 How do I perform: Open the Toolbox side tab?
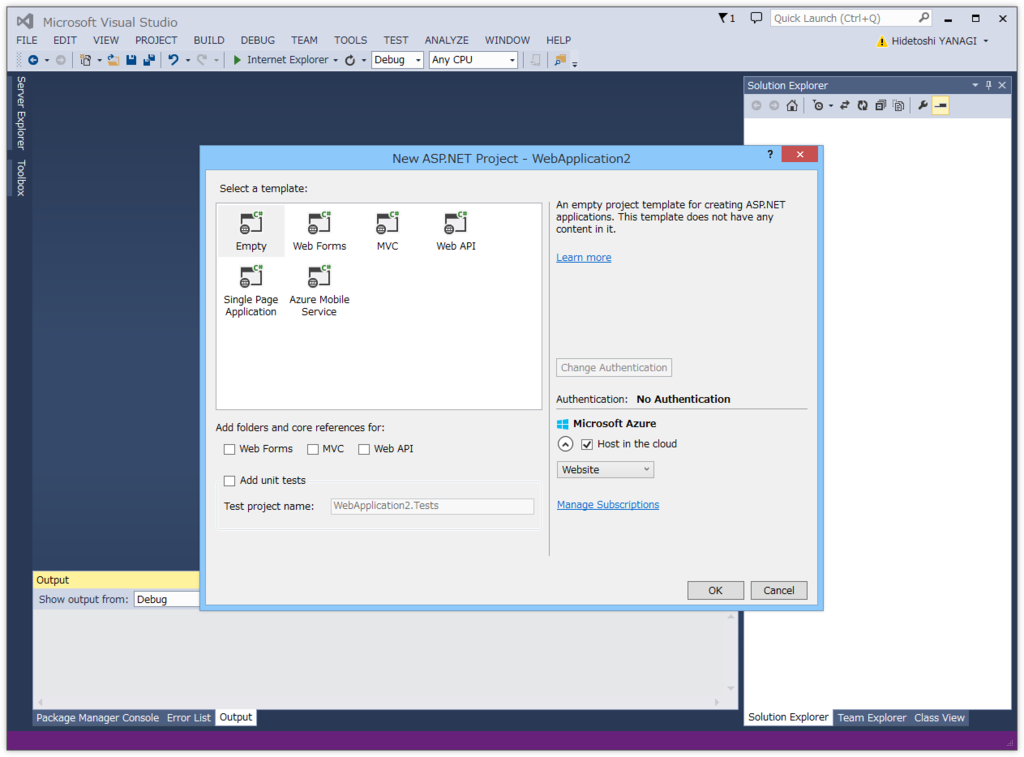21,178
